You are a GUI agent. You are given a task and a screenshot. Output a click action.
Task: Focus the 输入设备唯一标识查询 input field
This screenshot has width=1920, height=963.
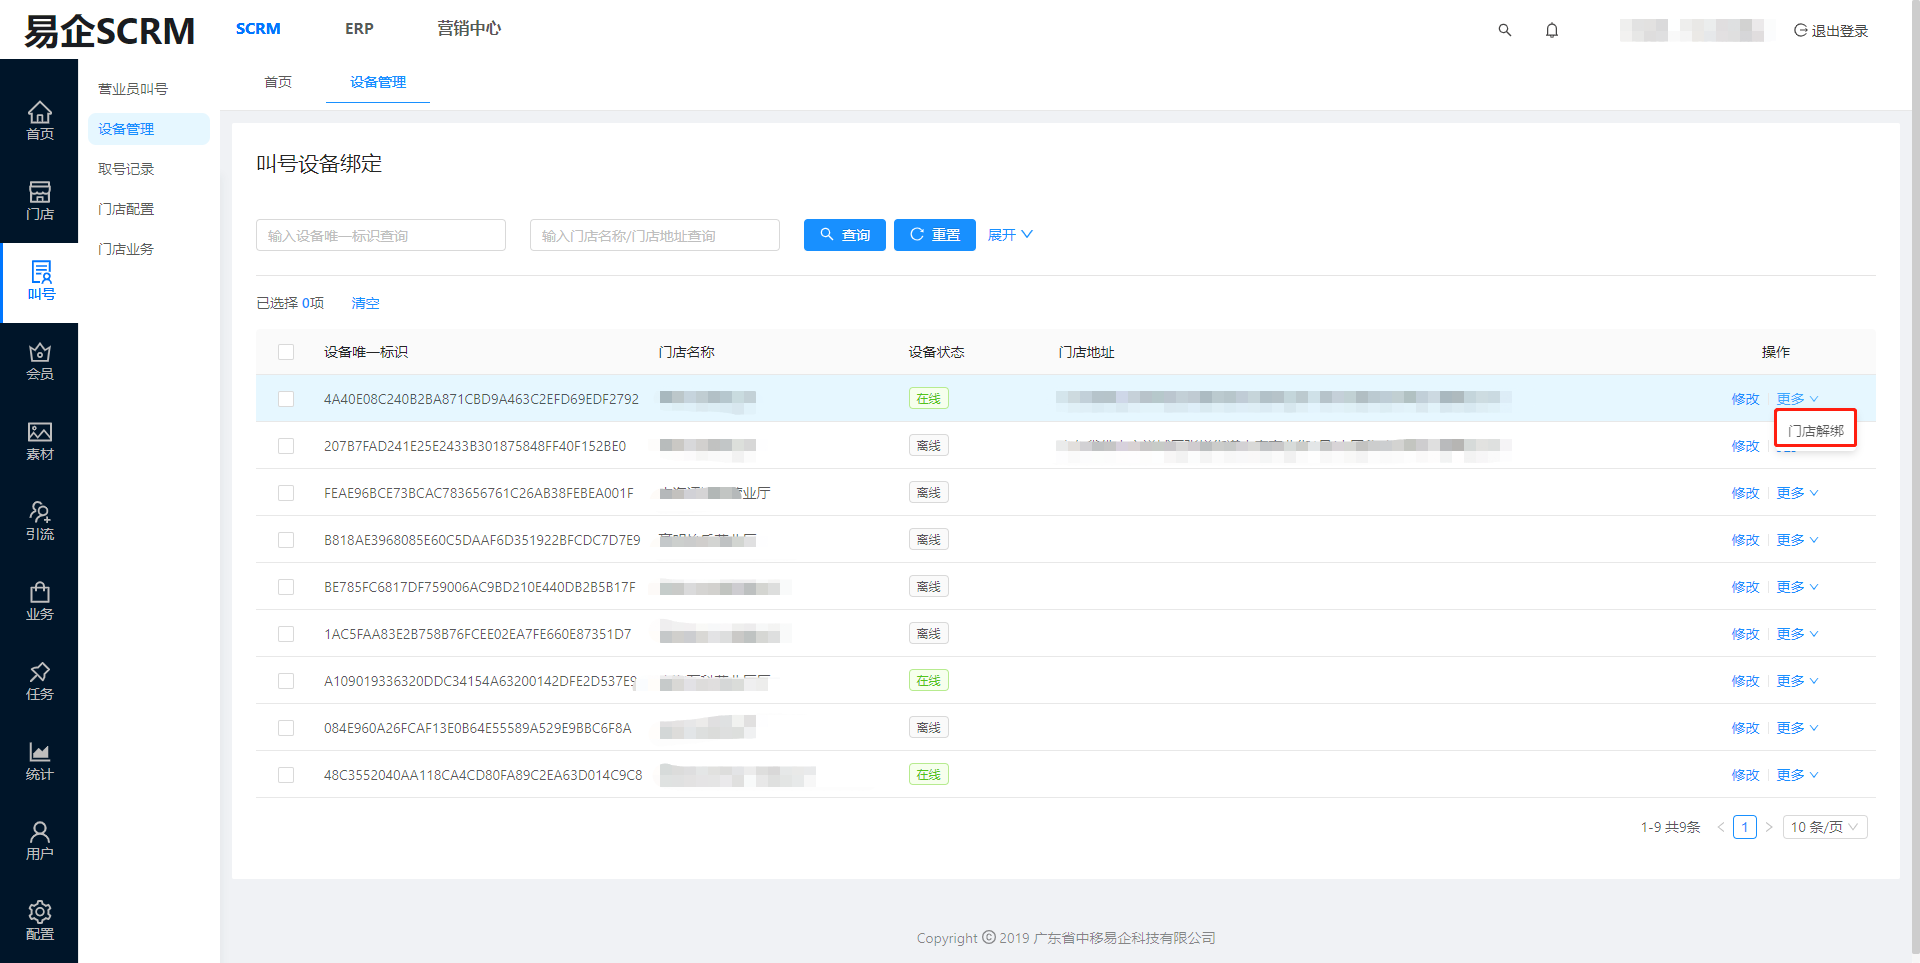[x=381, y=235]
